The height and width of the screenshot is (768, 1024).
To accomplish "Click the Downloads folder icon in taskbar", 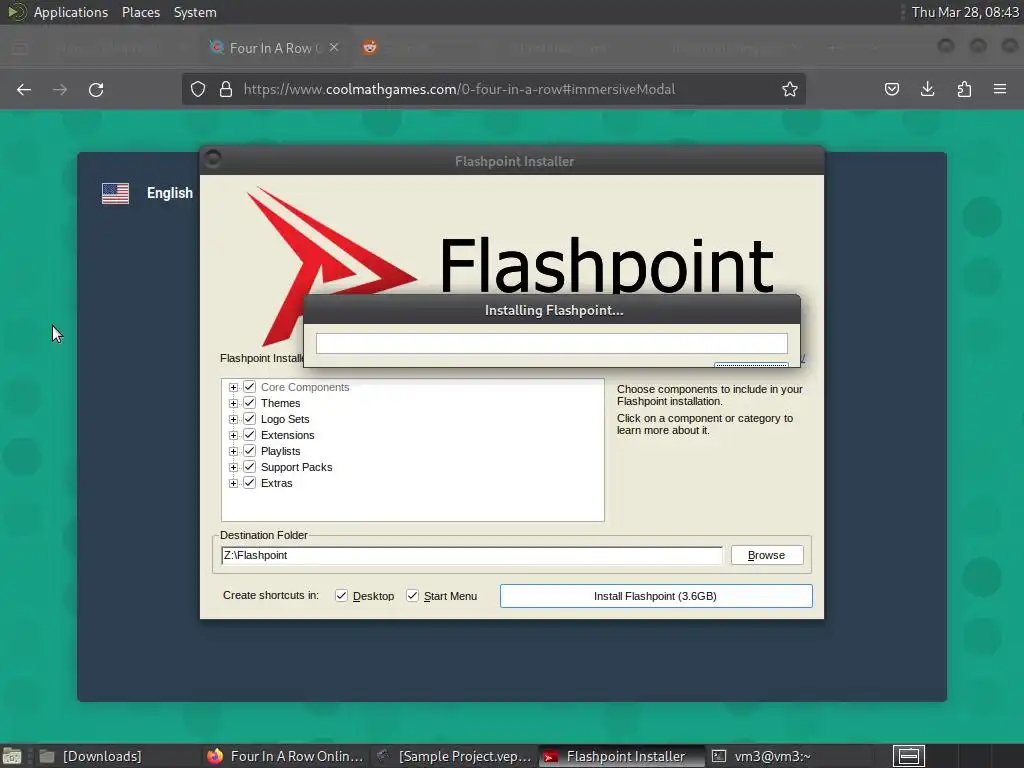I will tap(47, 756).
